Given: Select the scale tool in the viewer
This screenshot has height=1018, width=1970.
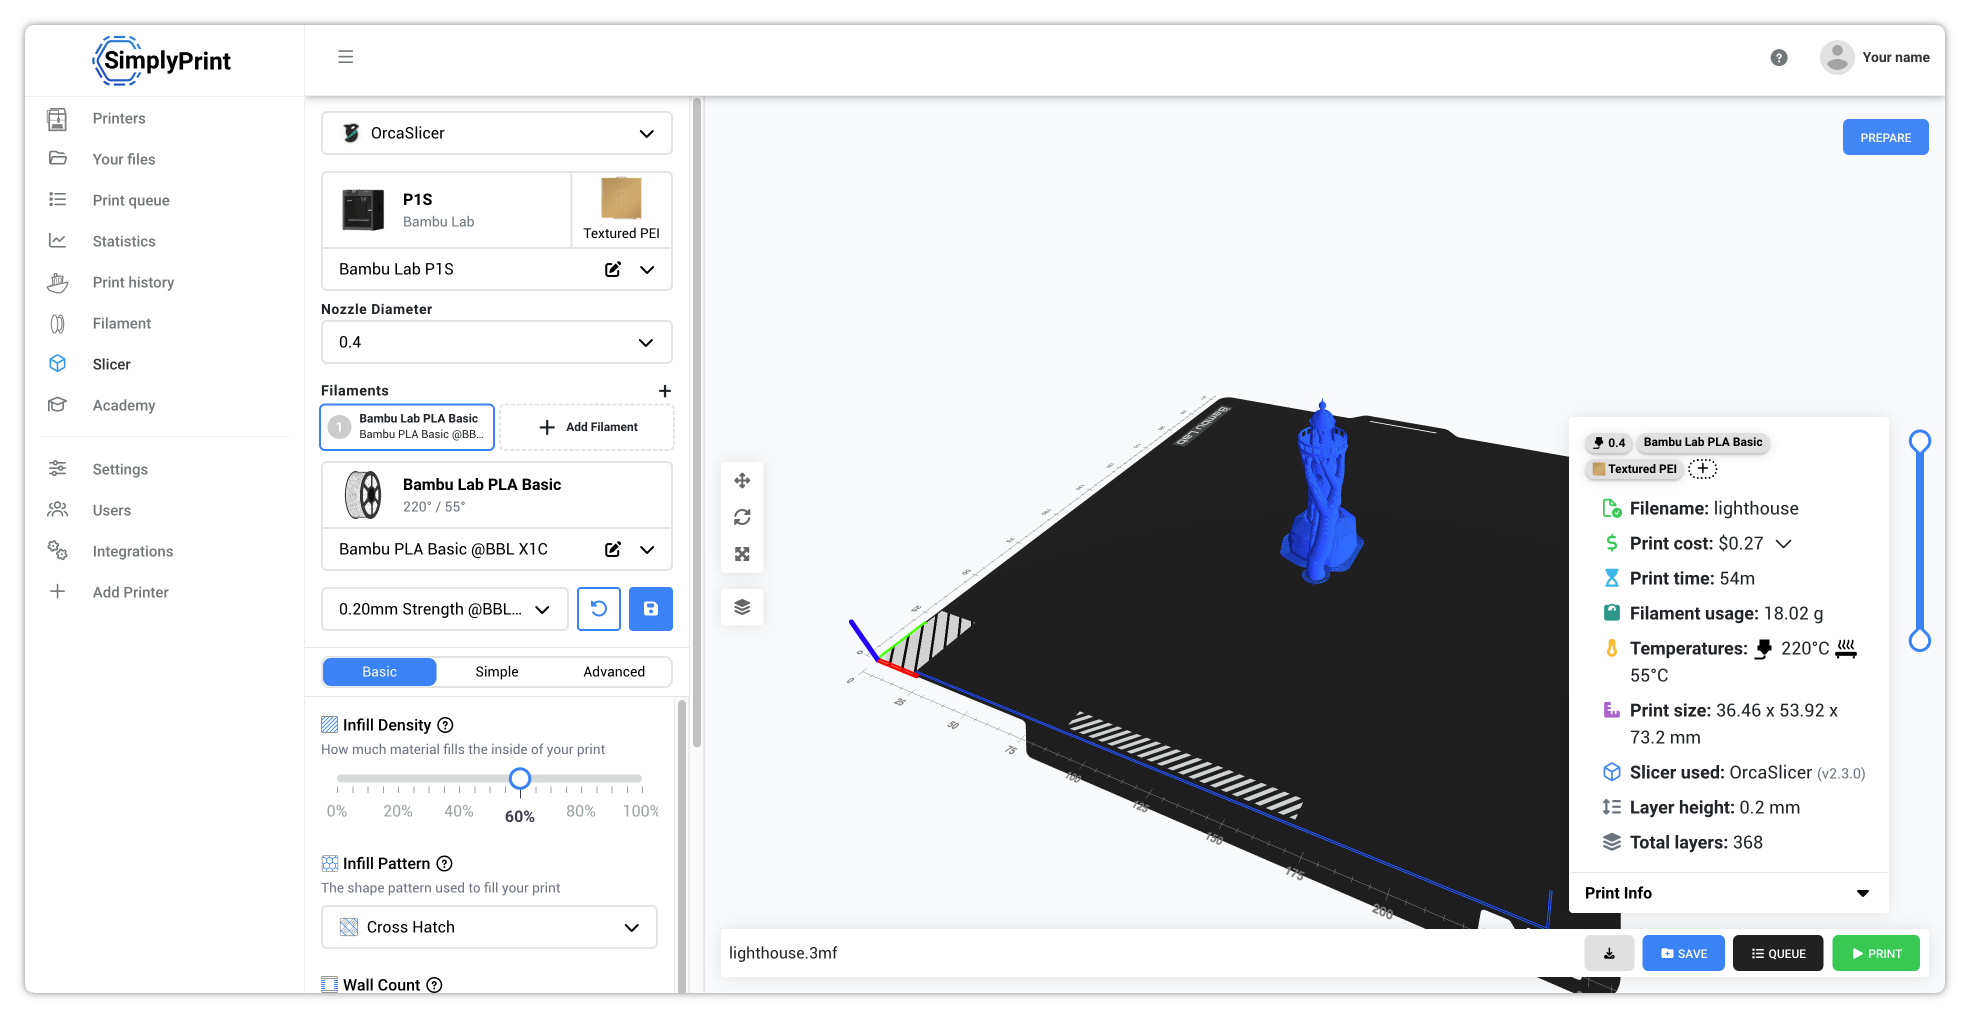Looking at the screenshot, I should [x=742, y=554].
